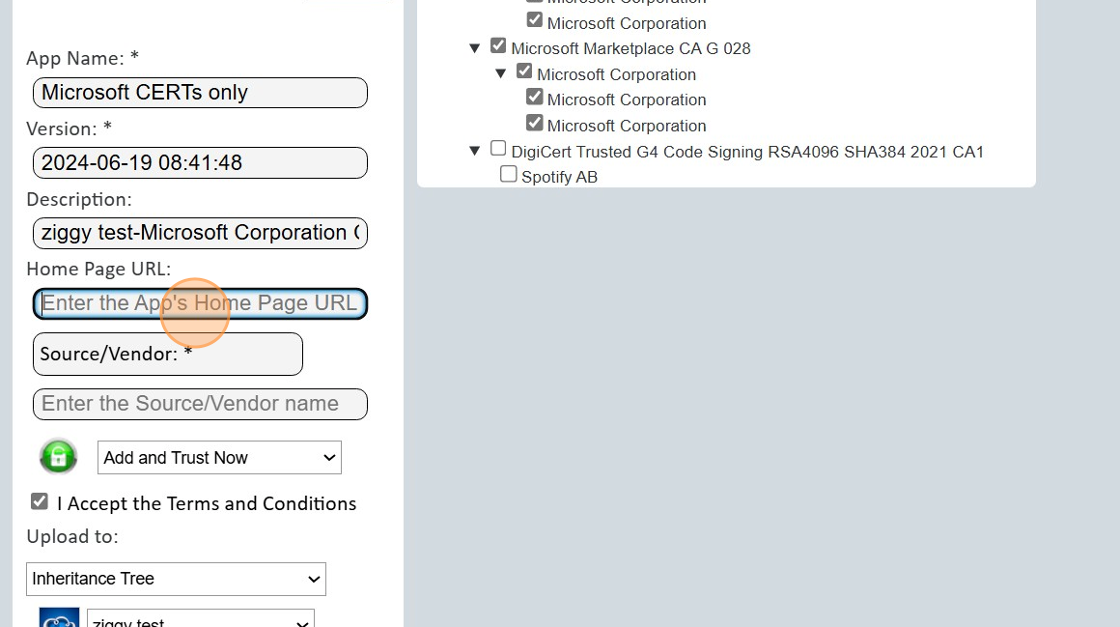Viewport: 1120px width, 627px height.
Task: Click the Version input field
Action: click(200, 163)
